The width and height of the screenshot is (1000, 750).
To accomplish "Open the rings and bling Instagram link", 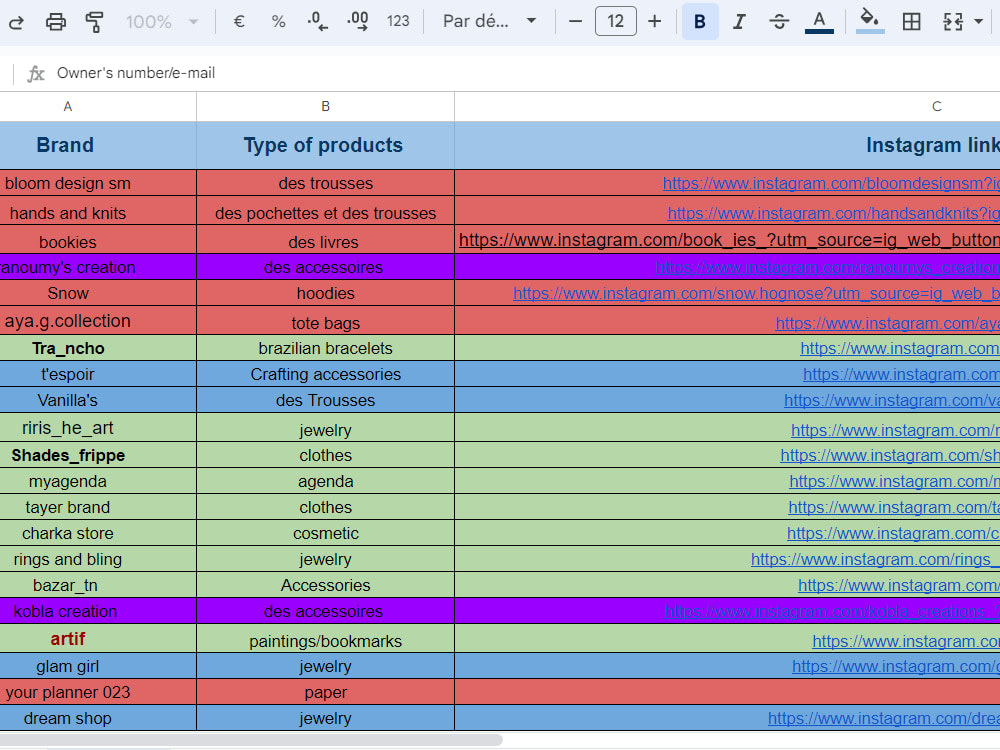I will (x=875, y=559).
